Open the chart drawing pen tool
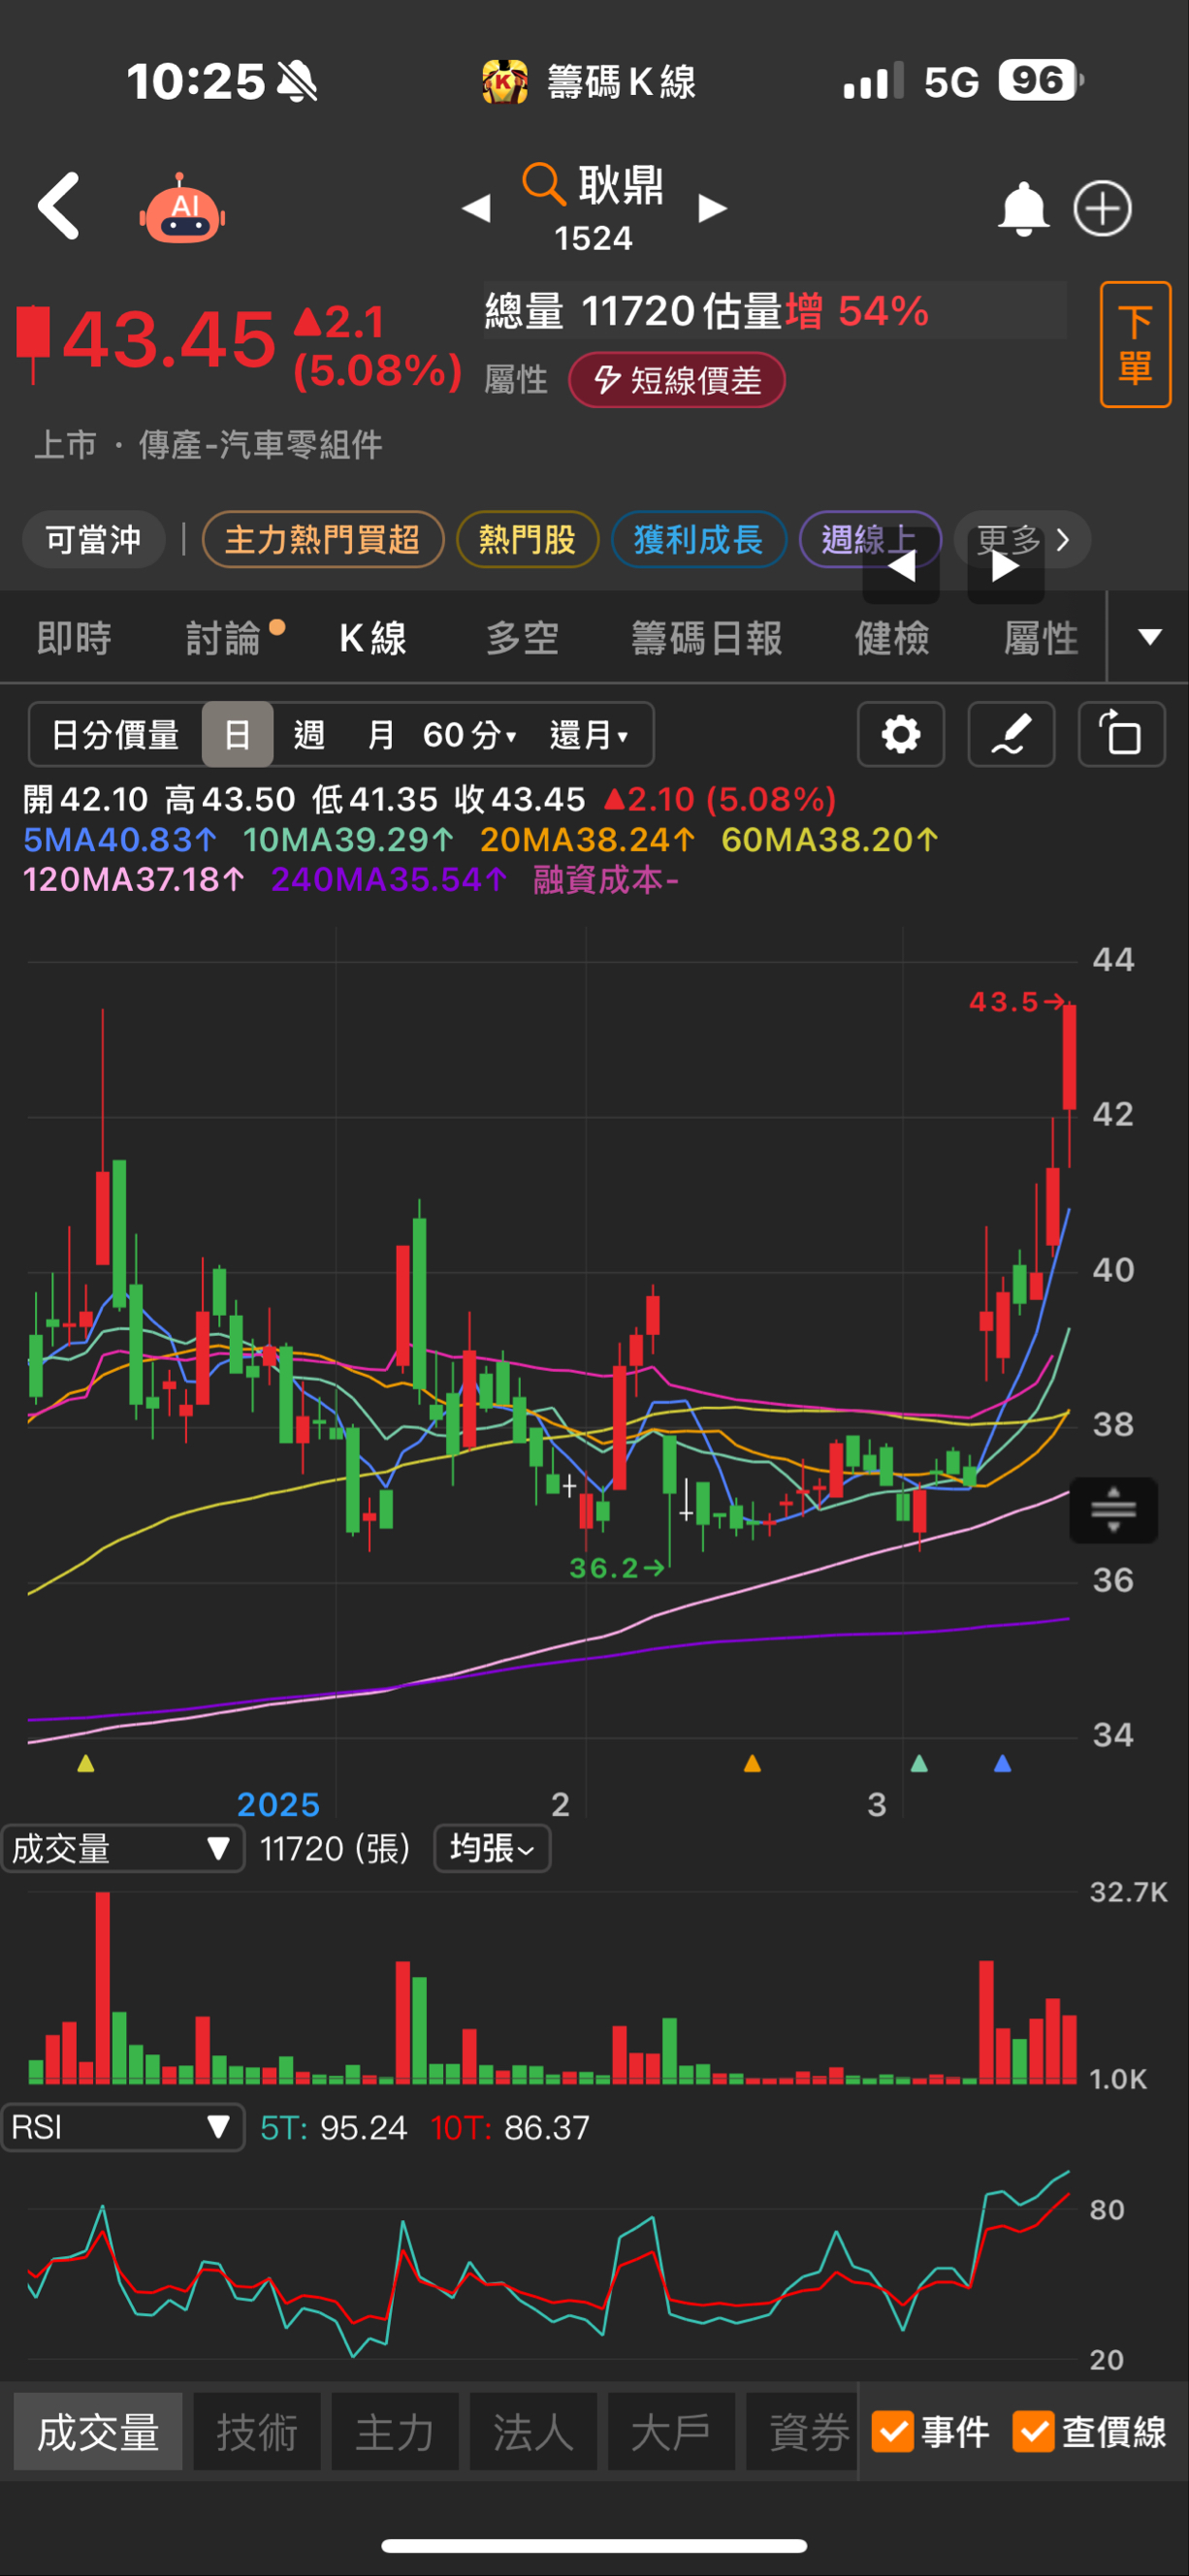1189x2576 pixels. (x=1011, y=735)
